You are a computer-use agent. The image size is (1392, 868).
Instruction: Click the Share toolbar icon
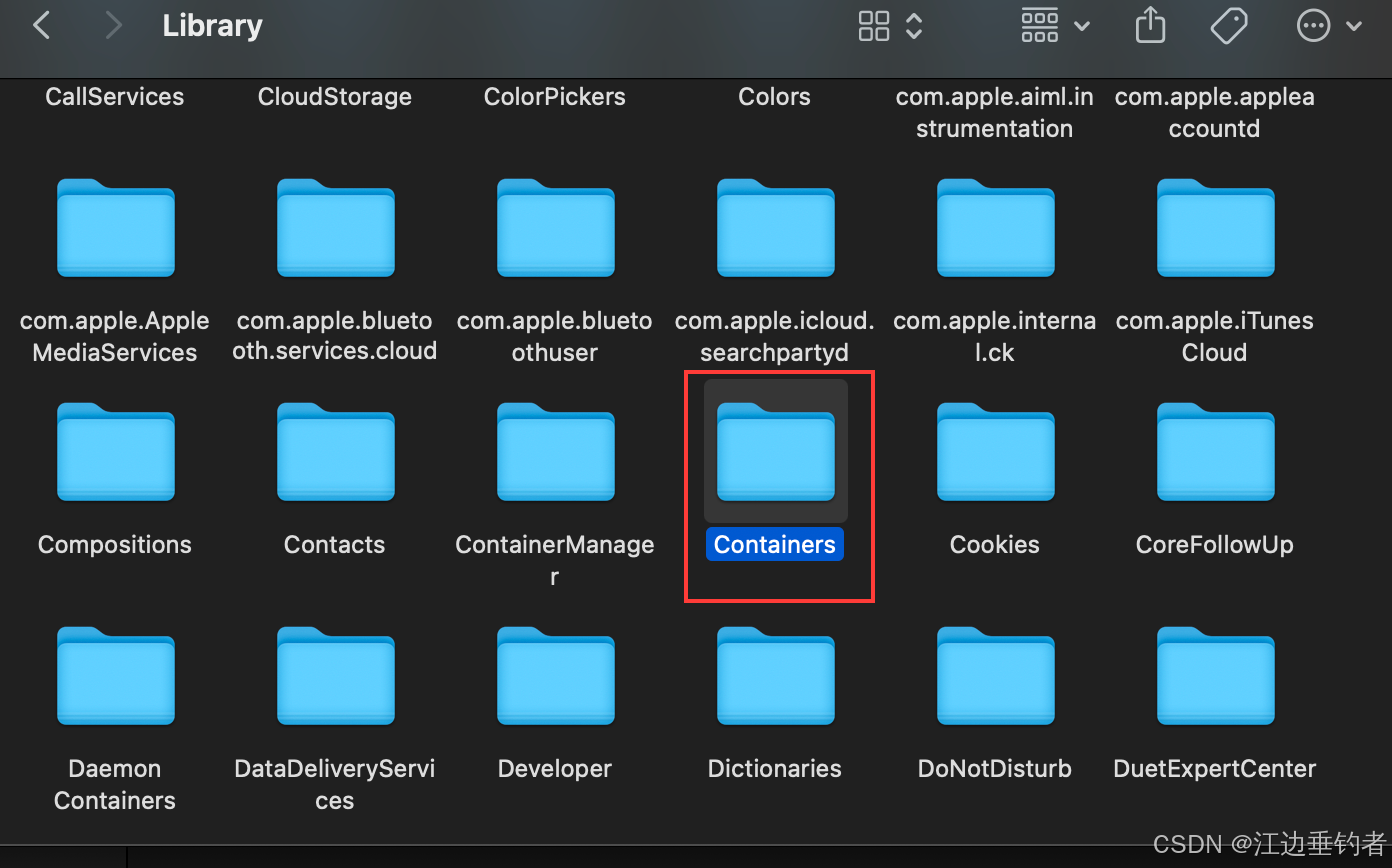tap(1151, 25)
